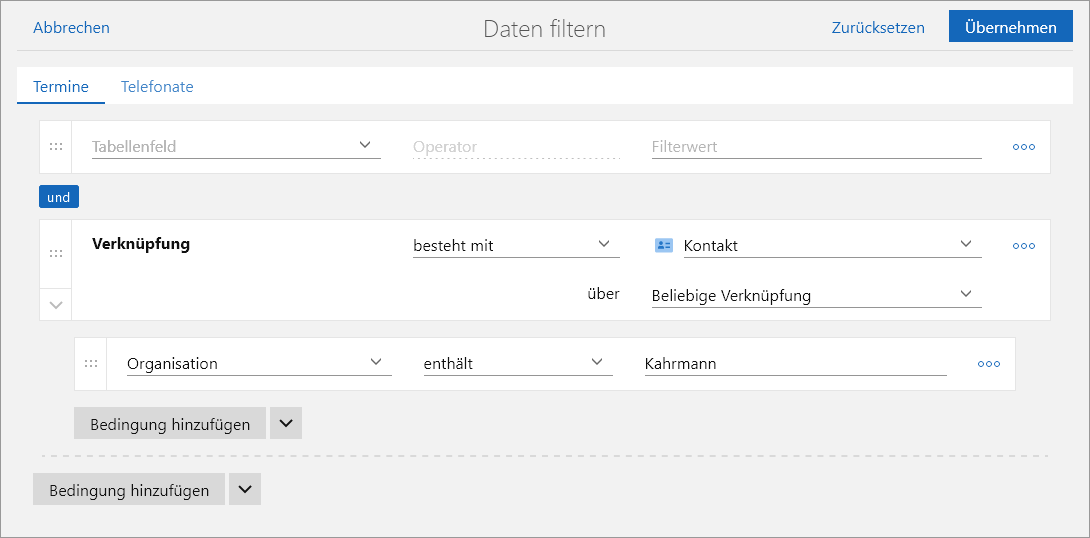
Task: Collapse the Verknüpfung condition group
Action: click(56, 304)
